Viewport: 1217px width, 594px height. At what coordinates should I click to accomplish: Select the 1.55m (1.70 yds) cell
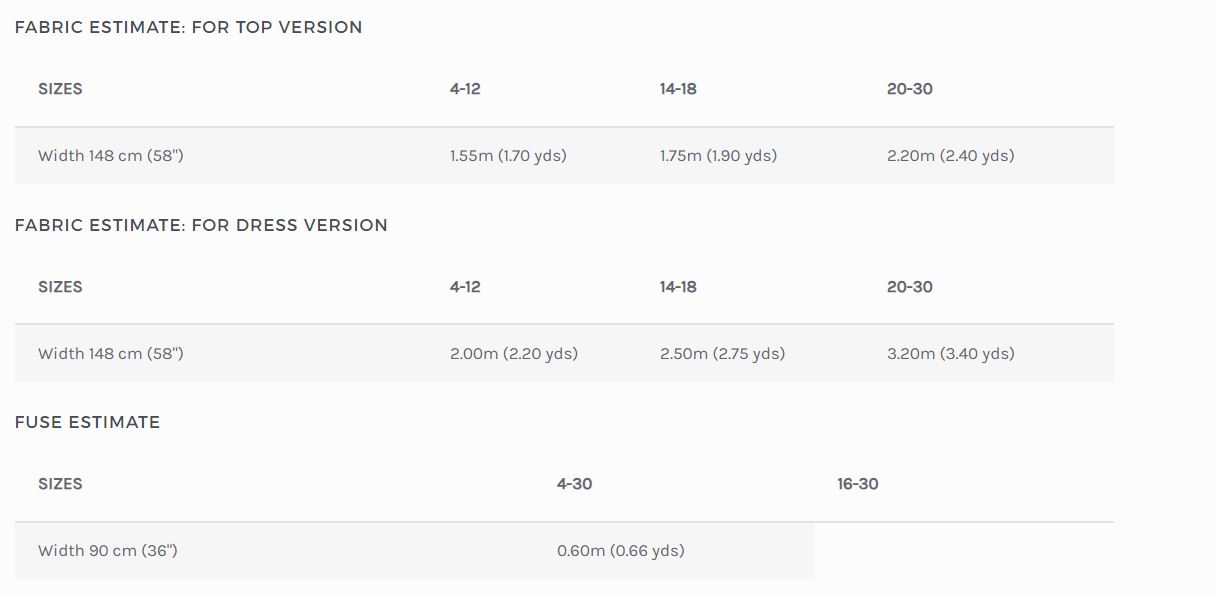coord(508,156)
